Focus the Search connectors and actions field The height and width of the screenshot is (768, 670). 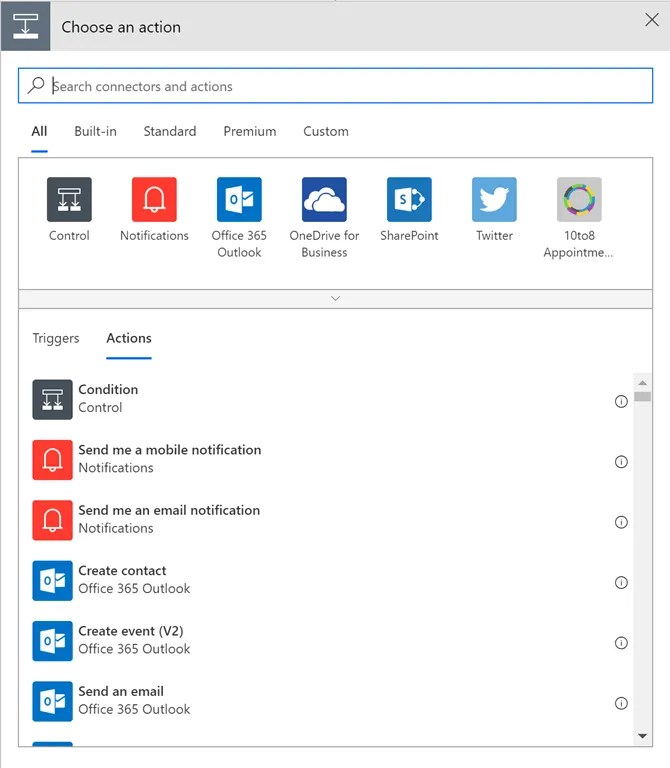click(x=335, y=86)
